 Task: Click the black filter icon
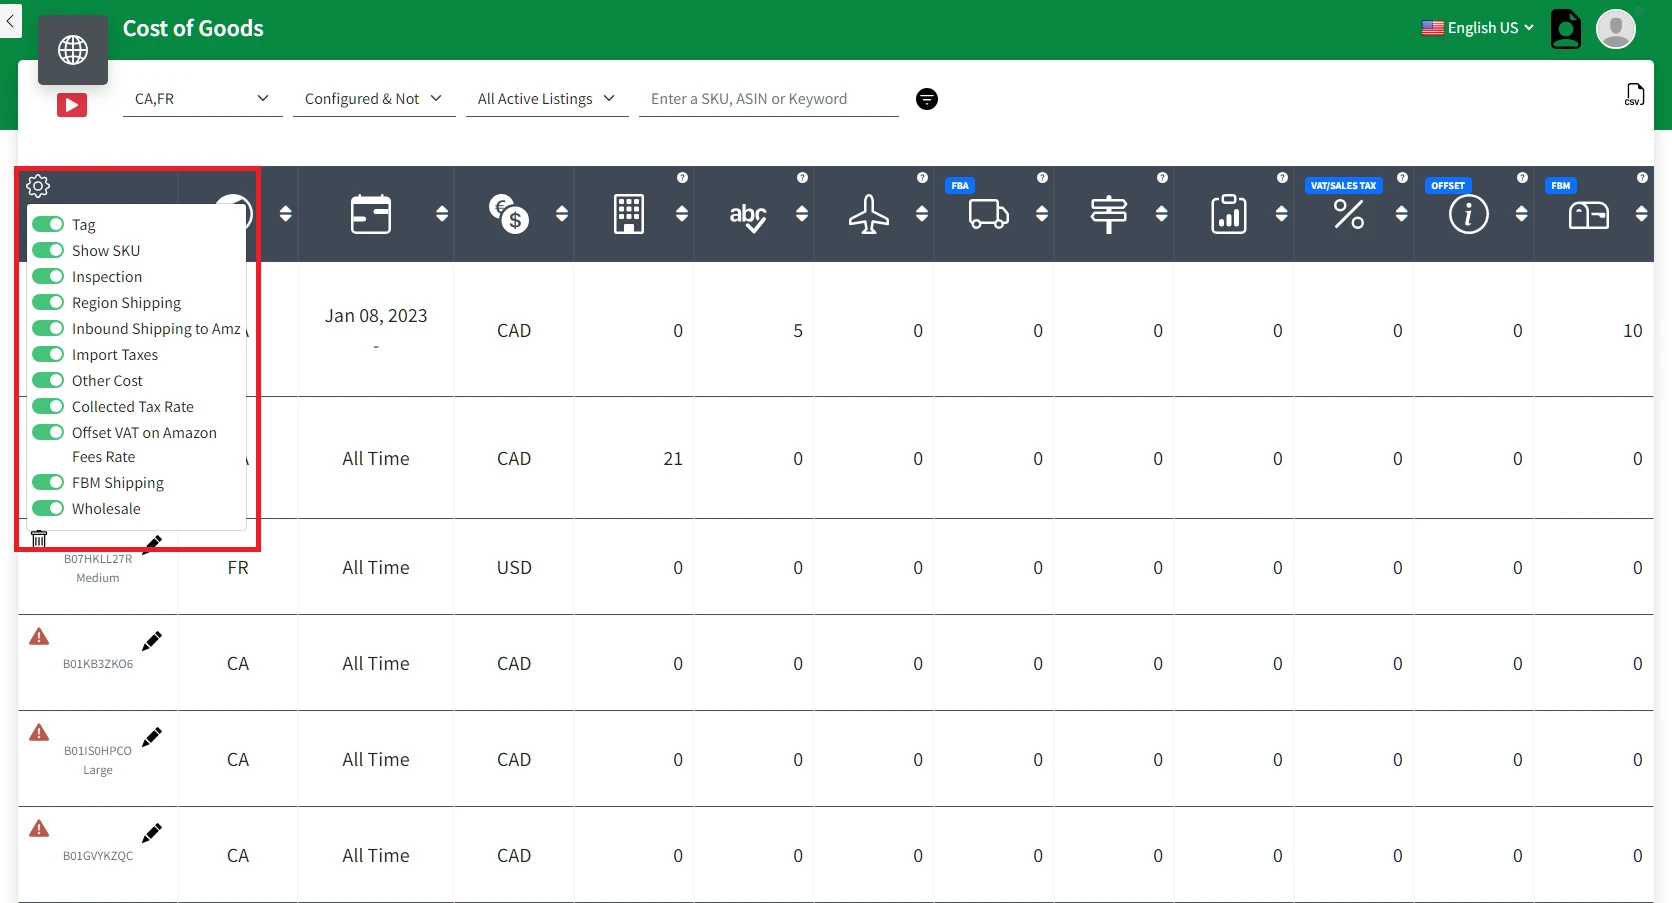[927, 99]
